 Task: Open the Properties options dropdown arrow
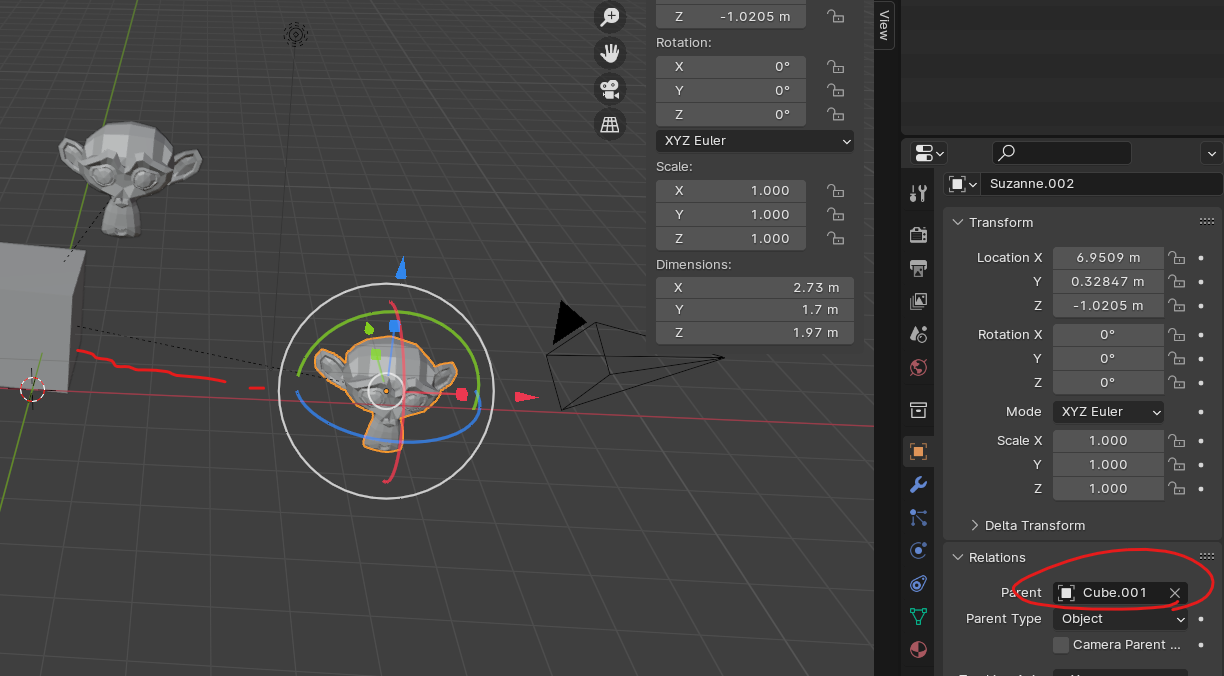(1212, 153)
